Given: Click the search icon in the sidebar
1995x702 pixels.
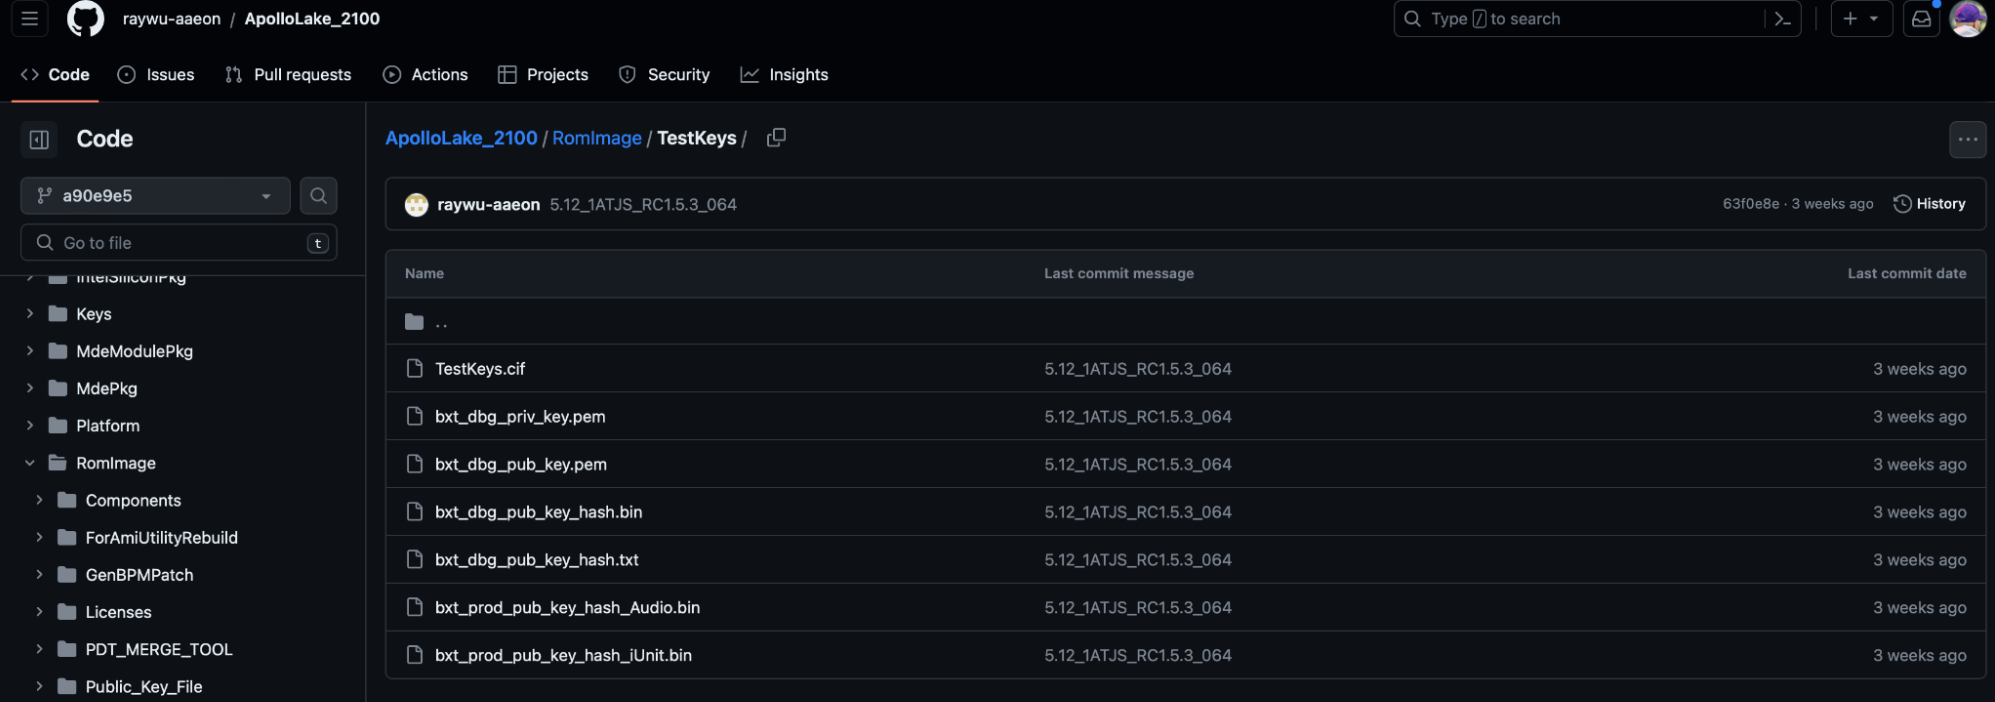Looking at the screenshot, I should (x=318, y=195).
